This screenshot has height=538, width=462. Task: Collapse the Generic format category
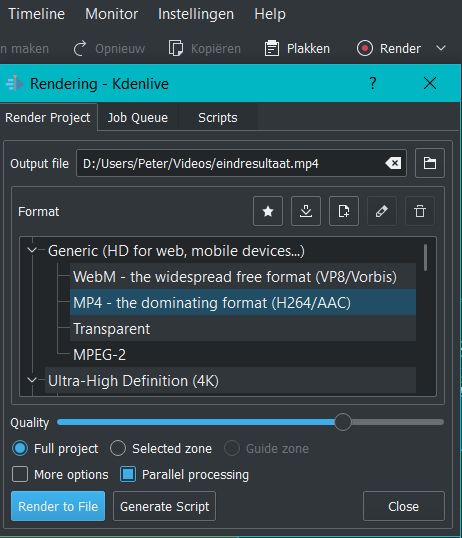[x=32, y=250]
